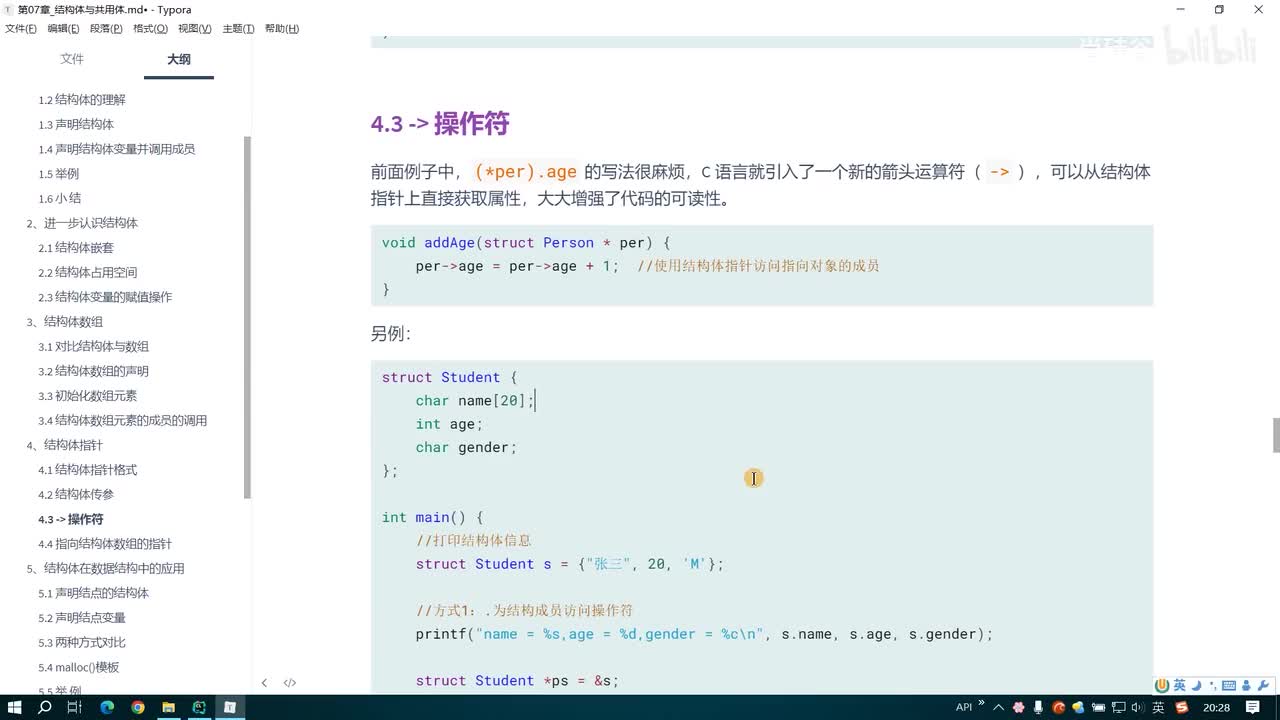Click Typora taskbar icon
This screenshot has height=720, width=1280.
(230, 707)
